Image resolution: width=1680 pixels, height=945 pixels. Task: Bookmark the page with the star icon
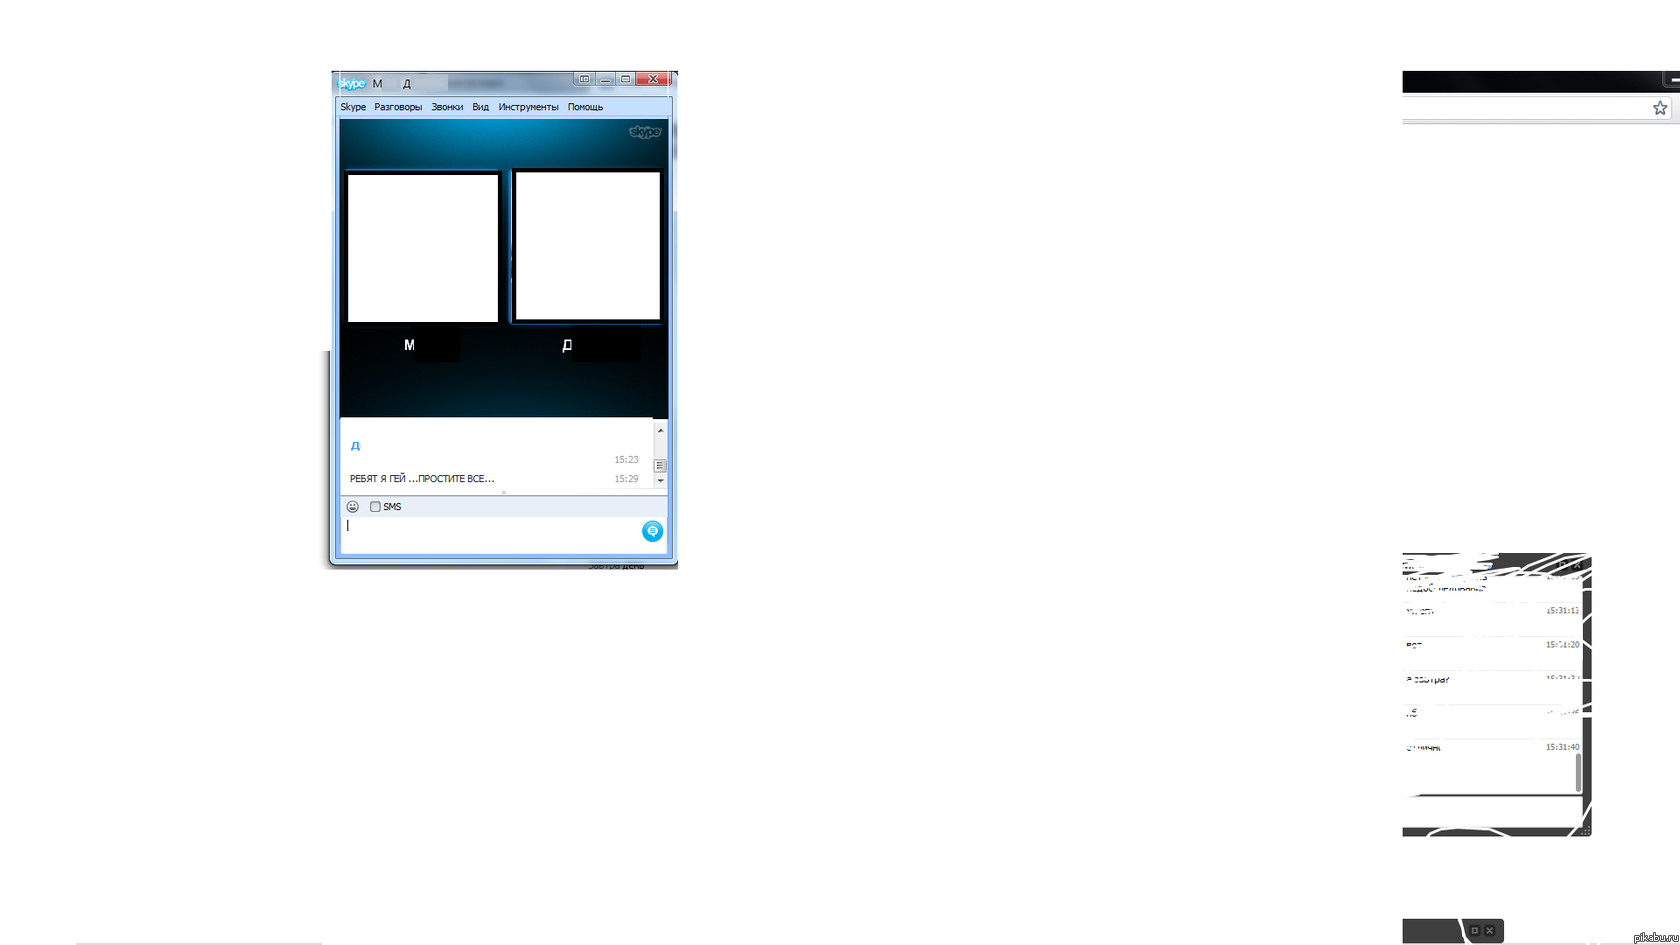tap(1660, 108)
